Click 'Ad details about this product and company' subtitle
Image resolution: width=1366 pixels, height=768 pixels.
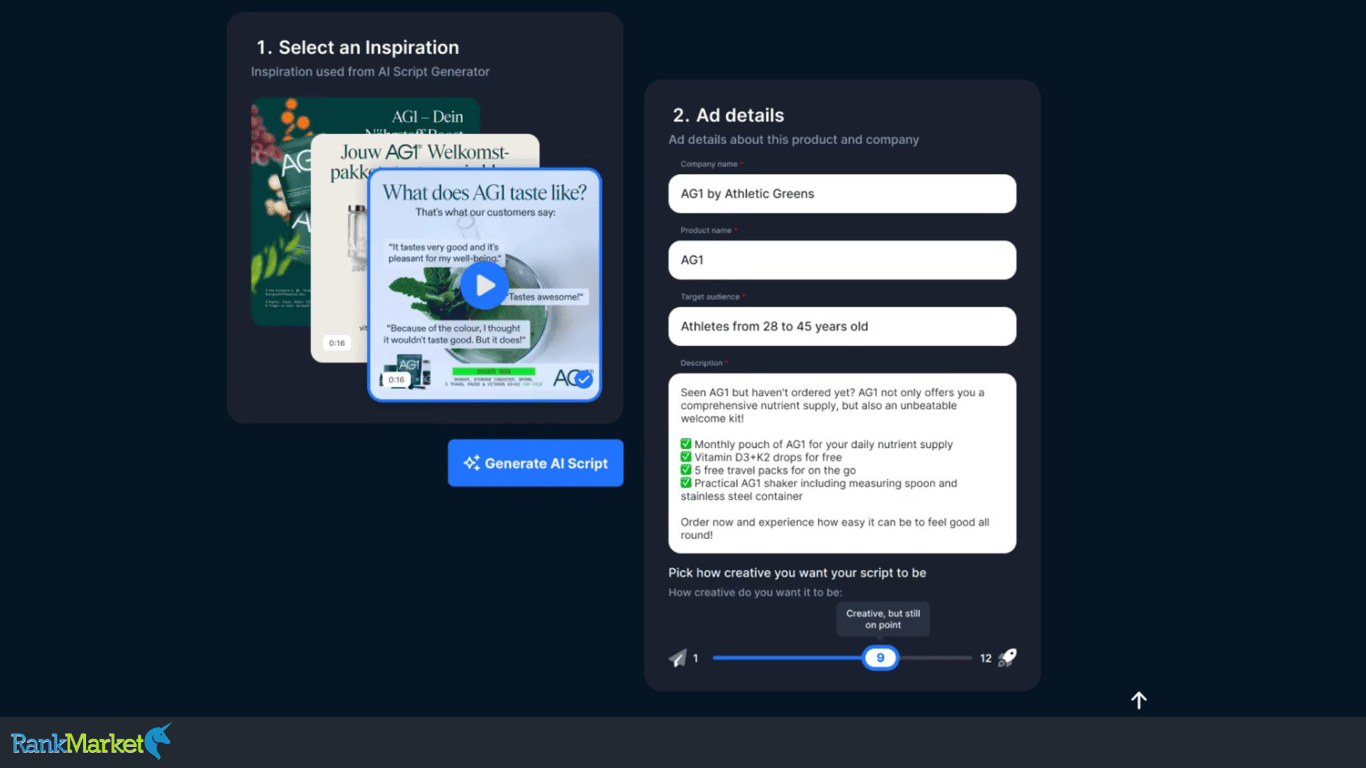pyautogui.click(x=794, y=140)
